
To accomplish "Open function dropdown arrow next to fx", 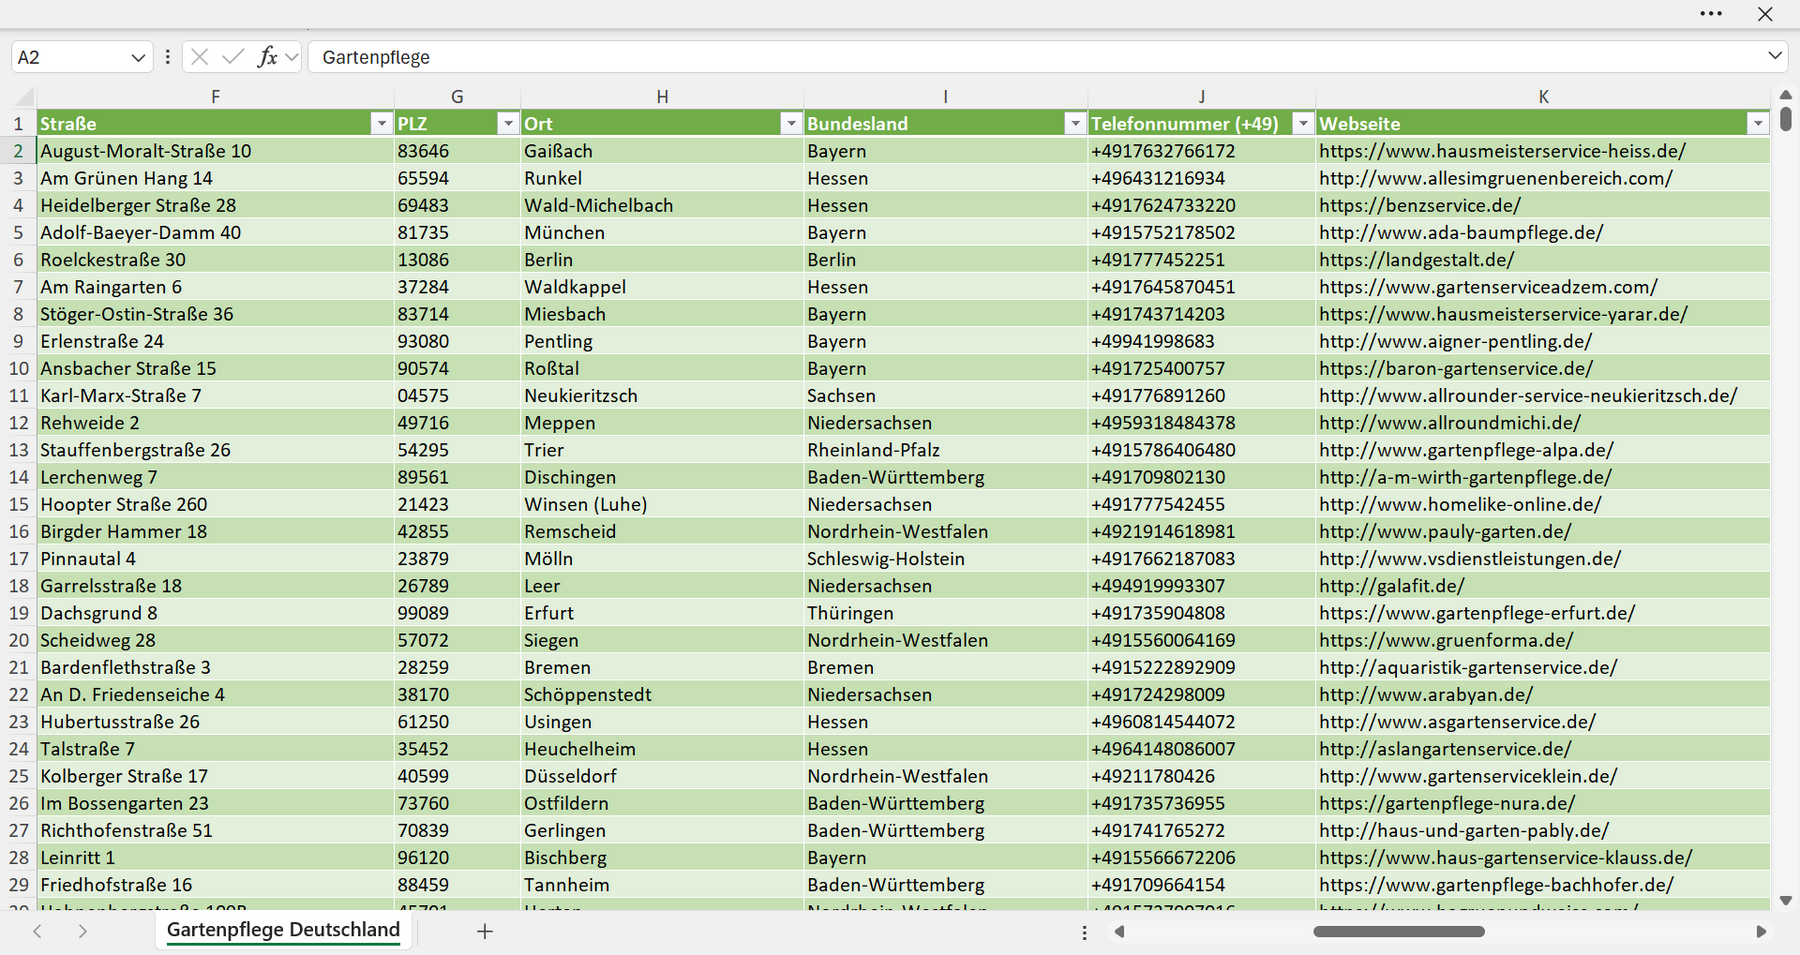I will coord(291,58).
